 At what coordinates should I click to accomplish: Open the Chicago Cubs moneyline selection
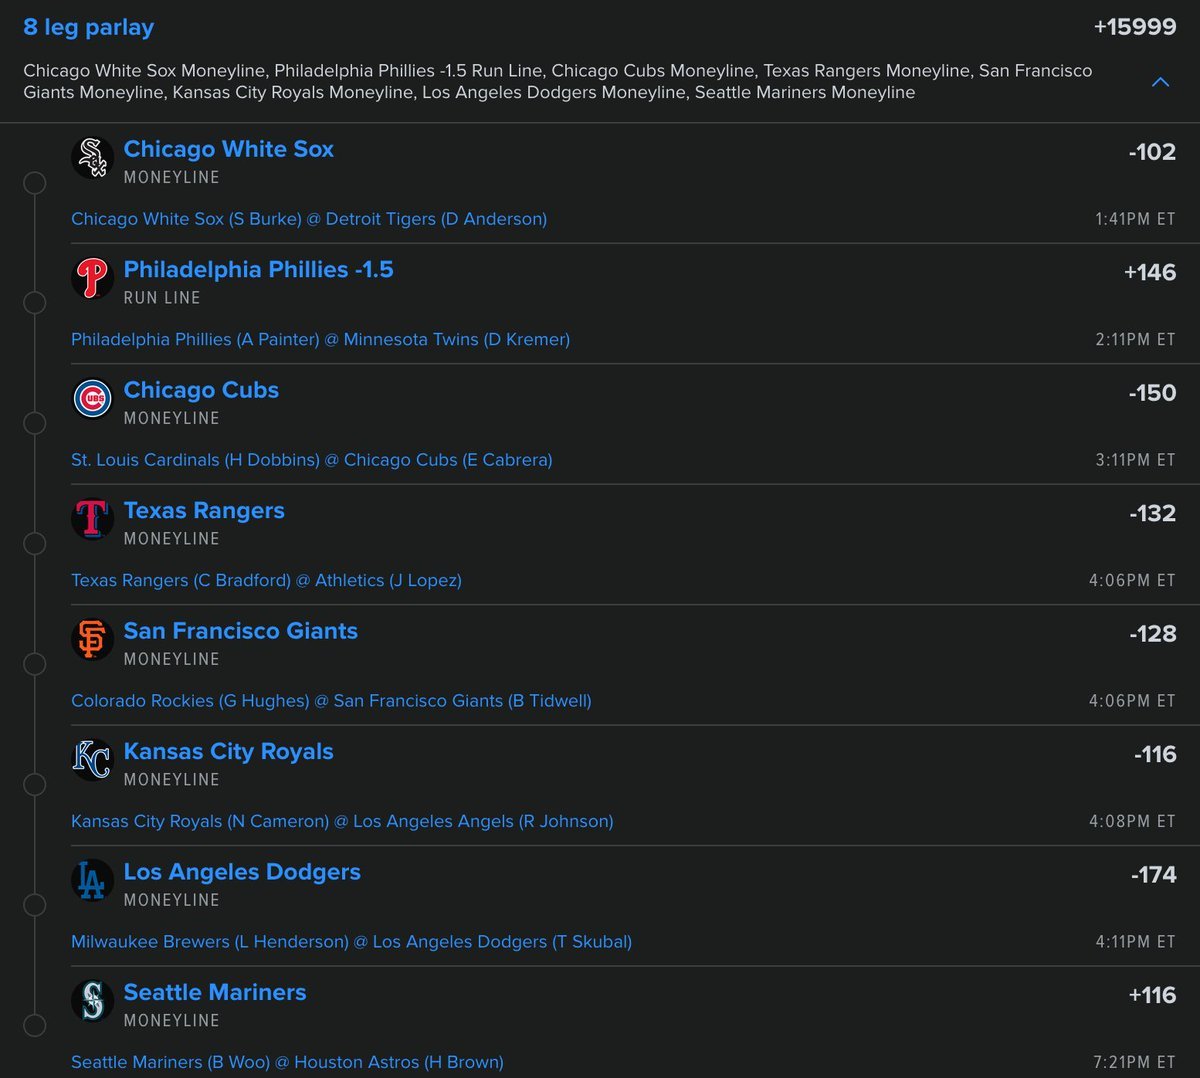(x=201, y=390)
